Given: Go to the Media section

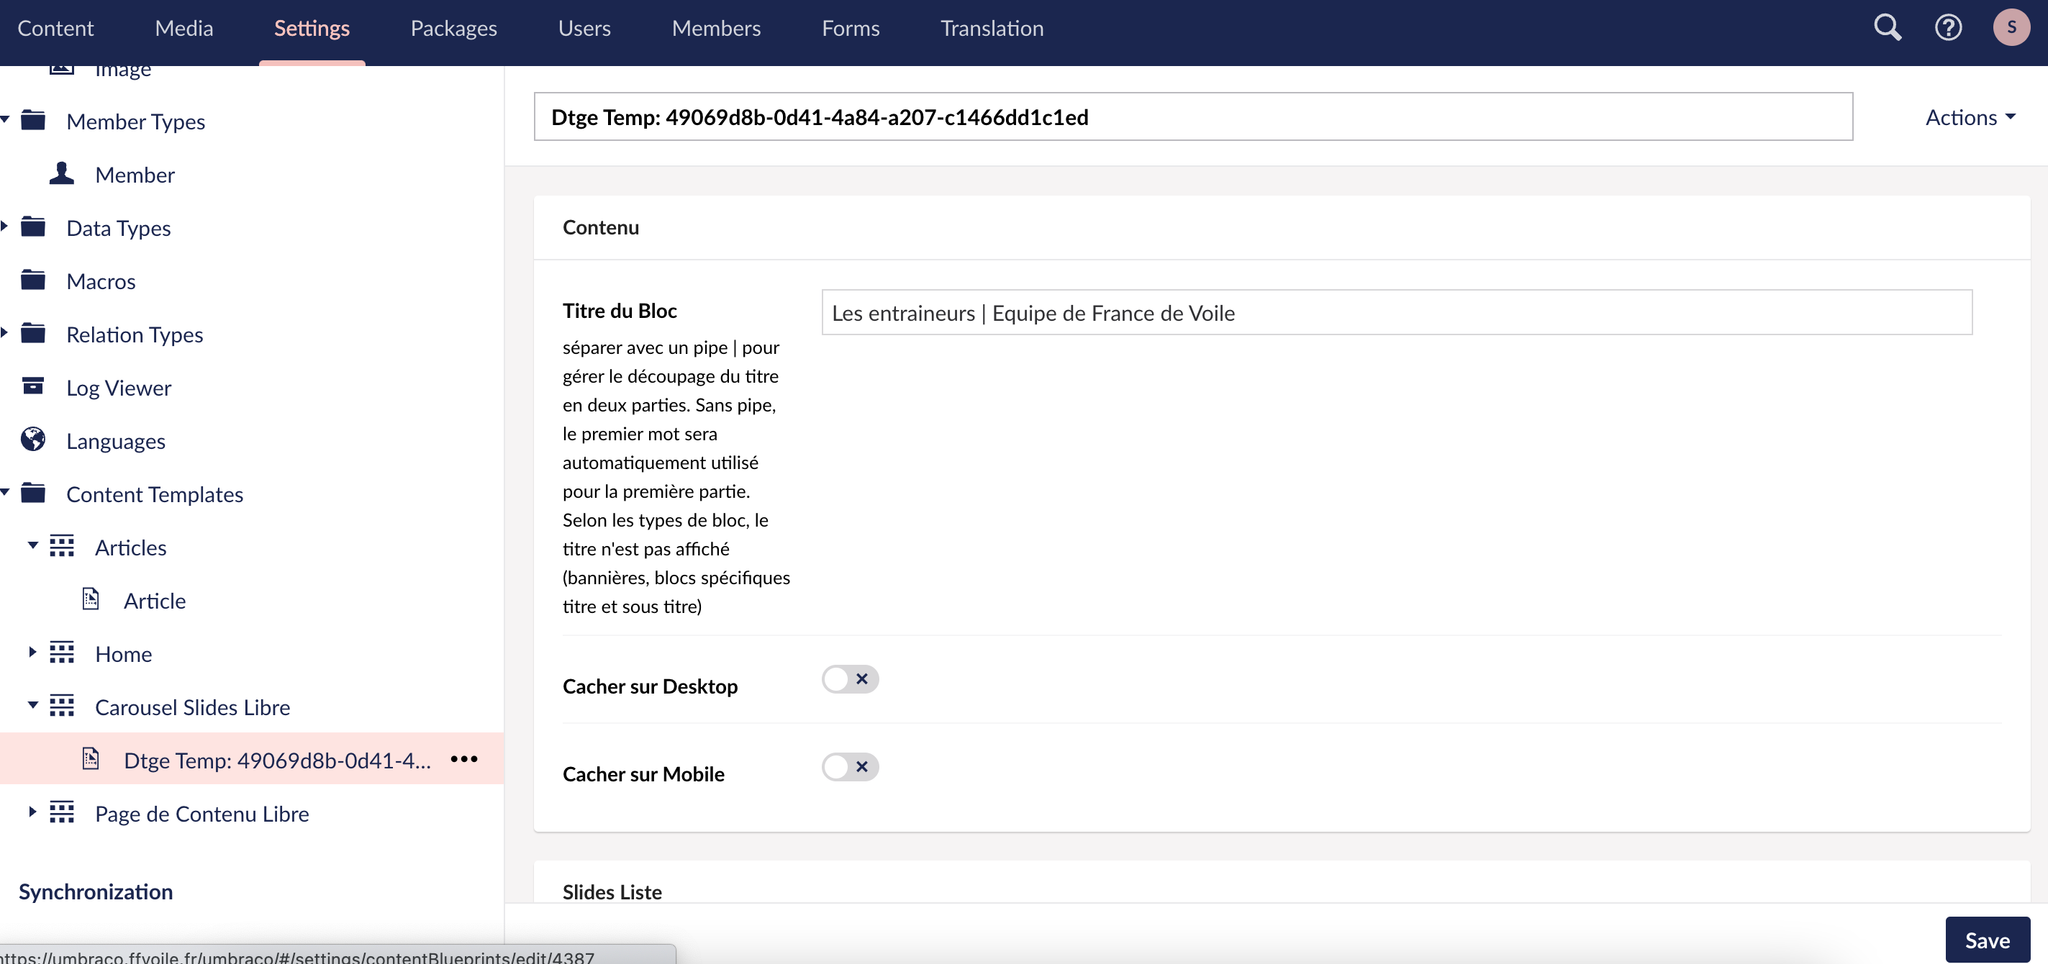Looking at the screenshot, I should 184,28.
